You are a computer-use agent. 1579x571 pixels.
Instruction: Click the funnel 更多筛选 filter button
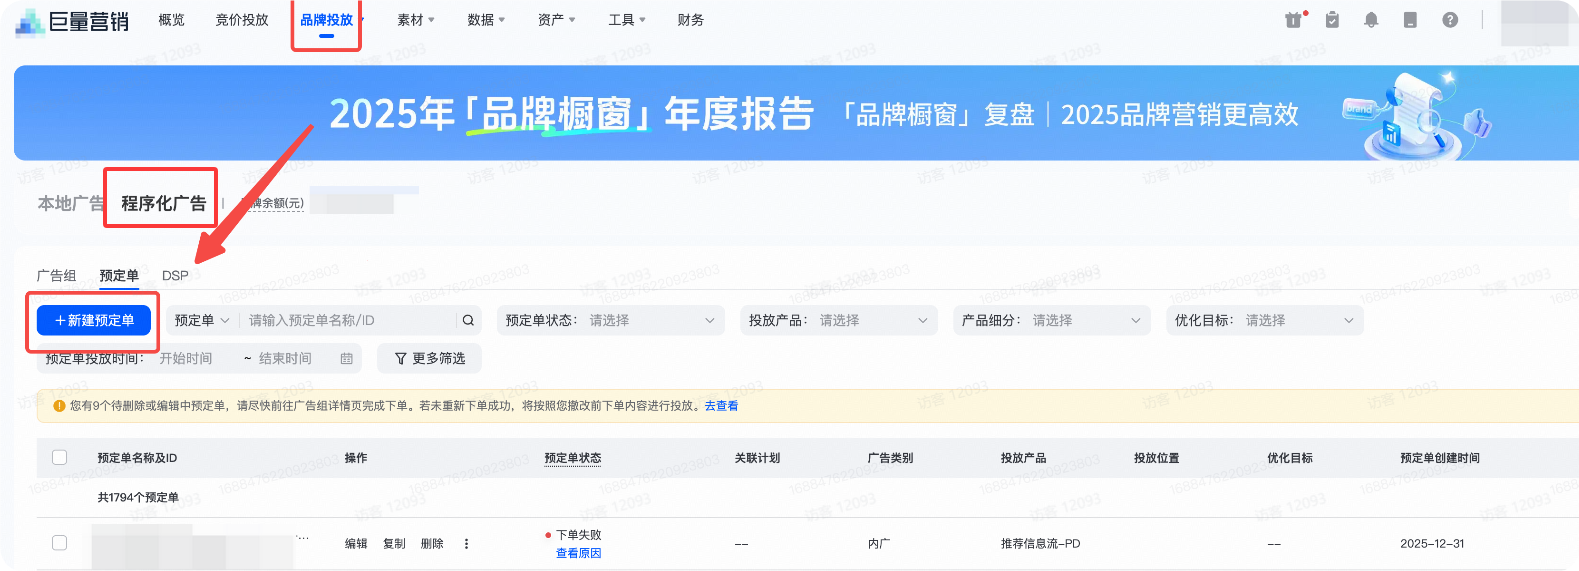pyautogui.click(x=429, y=358)
